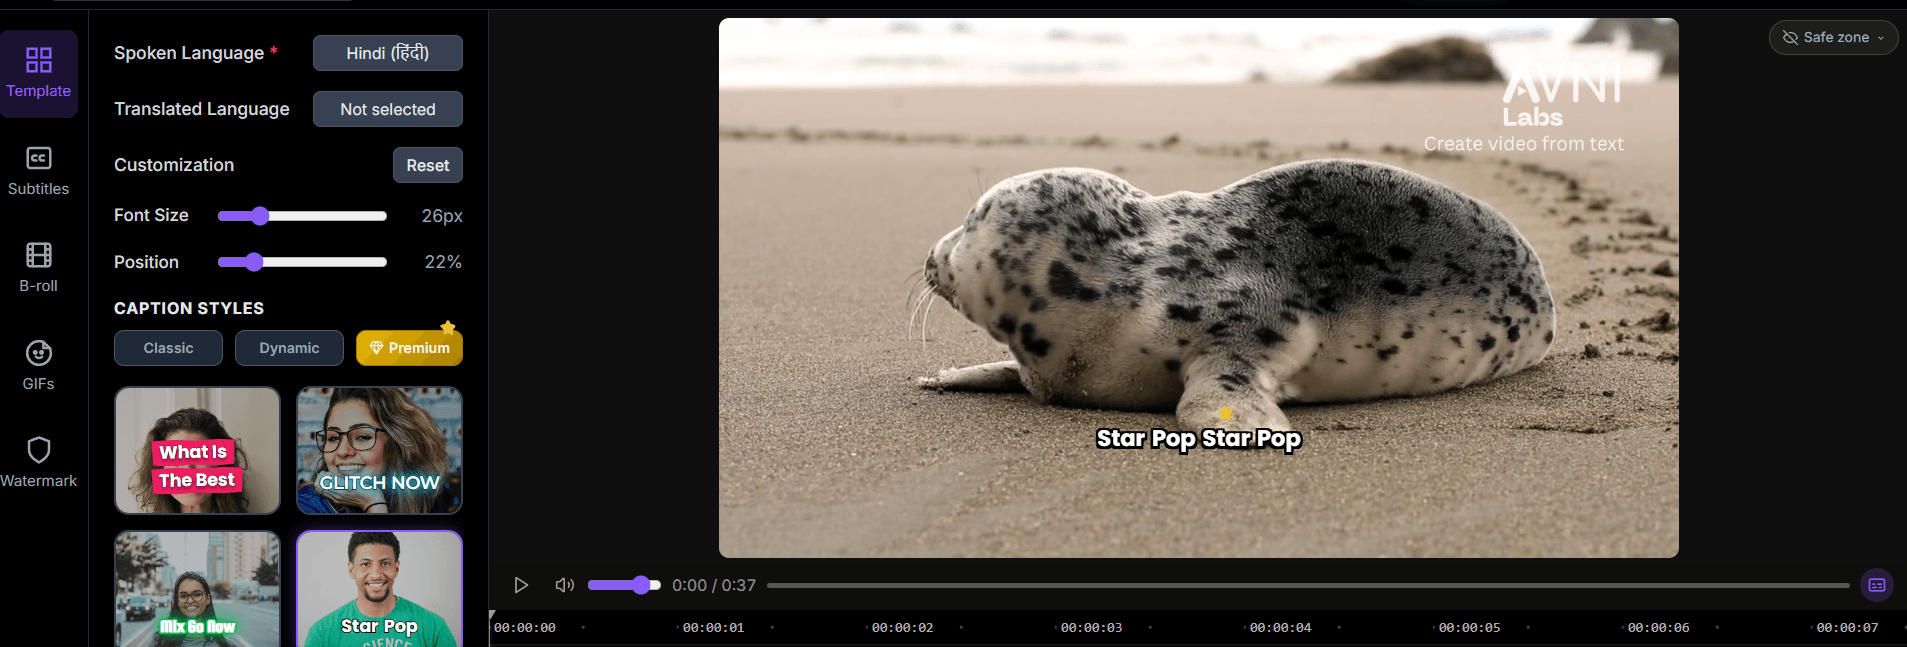Select the Mix Go Flow caption style

pyautogui.click(x=197, y=589)
